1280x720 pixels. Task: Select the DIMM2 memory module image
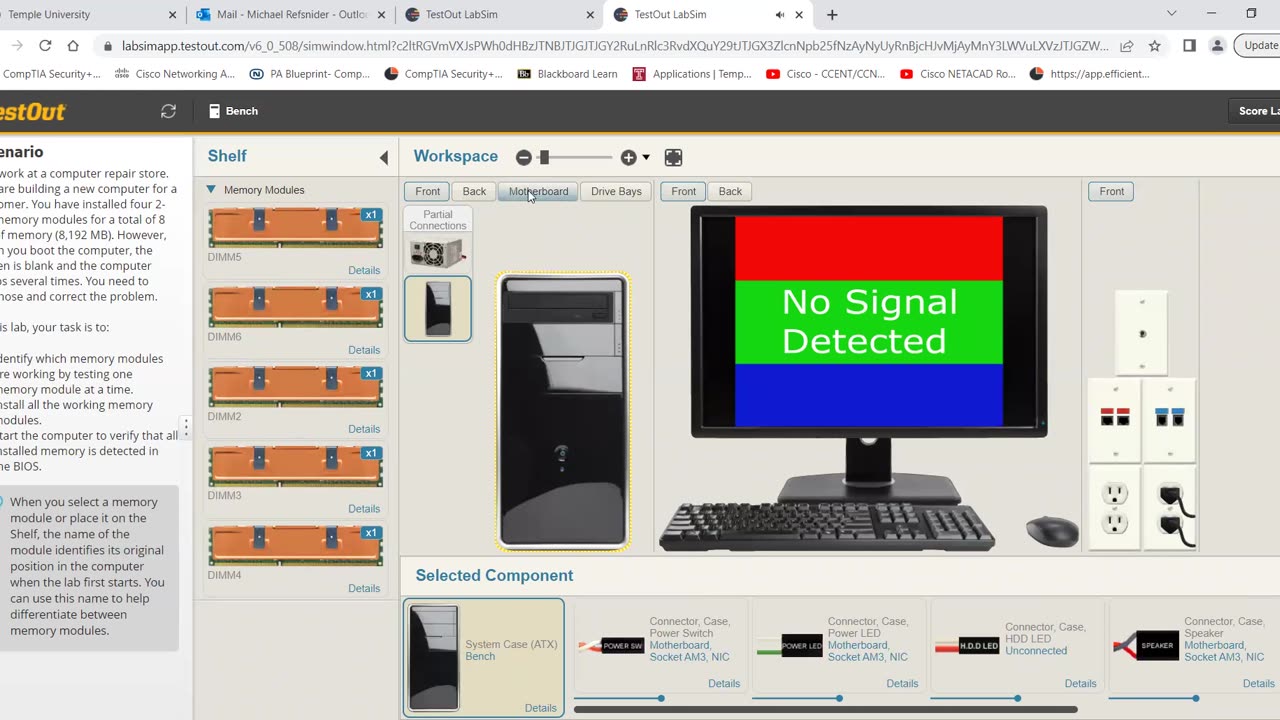tap(295, 386)
